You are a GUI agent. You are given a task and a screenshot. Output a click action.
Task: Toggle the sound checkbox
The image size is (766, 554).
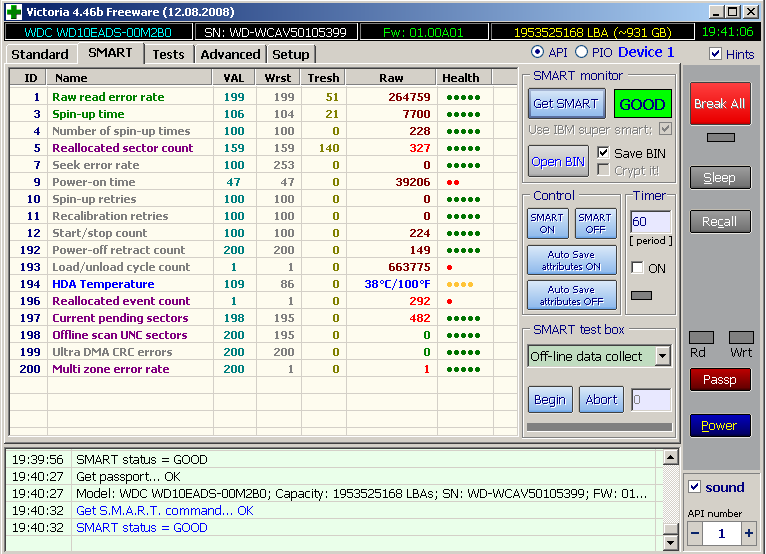click(x=695, y=488)
